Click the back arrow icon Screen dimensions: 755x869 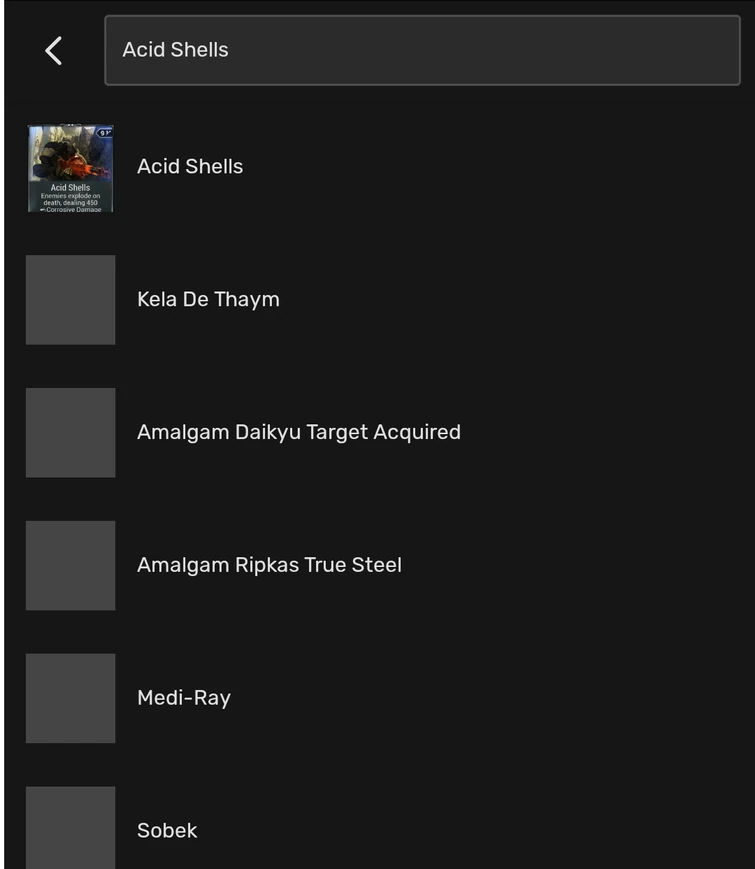[x=54, y=50]
